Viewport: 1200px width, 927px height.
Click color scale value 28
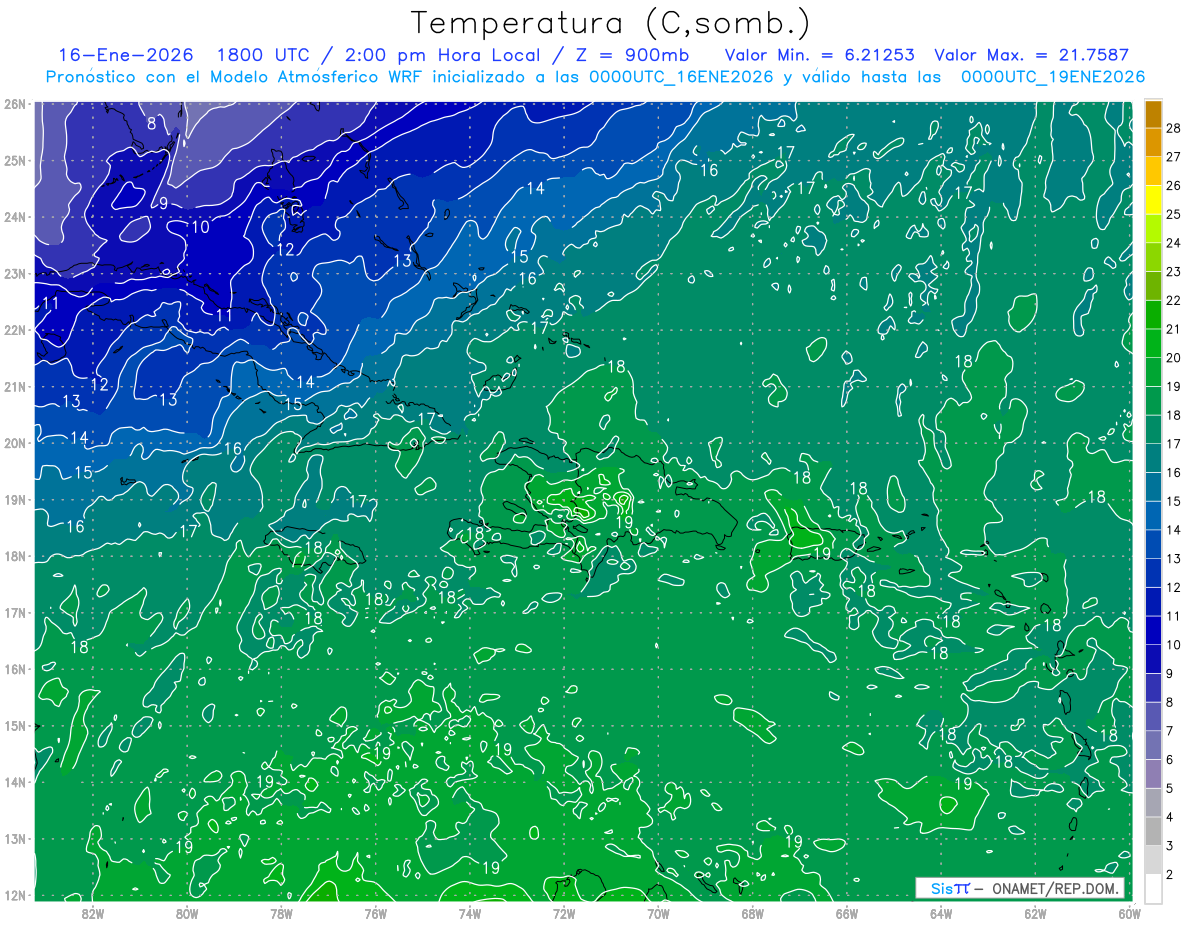tap(1174, 128)
